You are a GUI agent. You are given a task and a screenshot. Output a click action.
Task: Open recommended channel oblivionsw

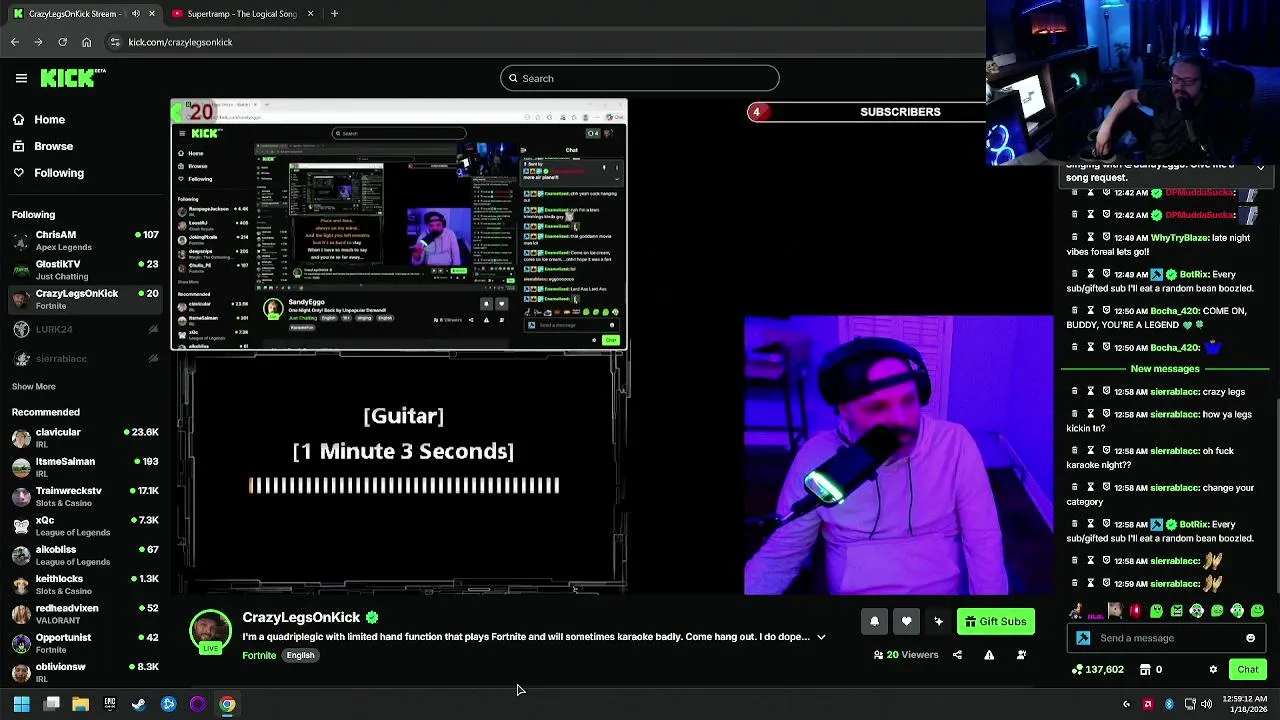(x=85, y=672)
